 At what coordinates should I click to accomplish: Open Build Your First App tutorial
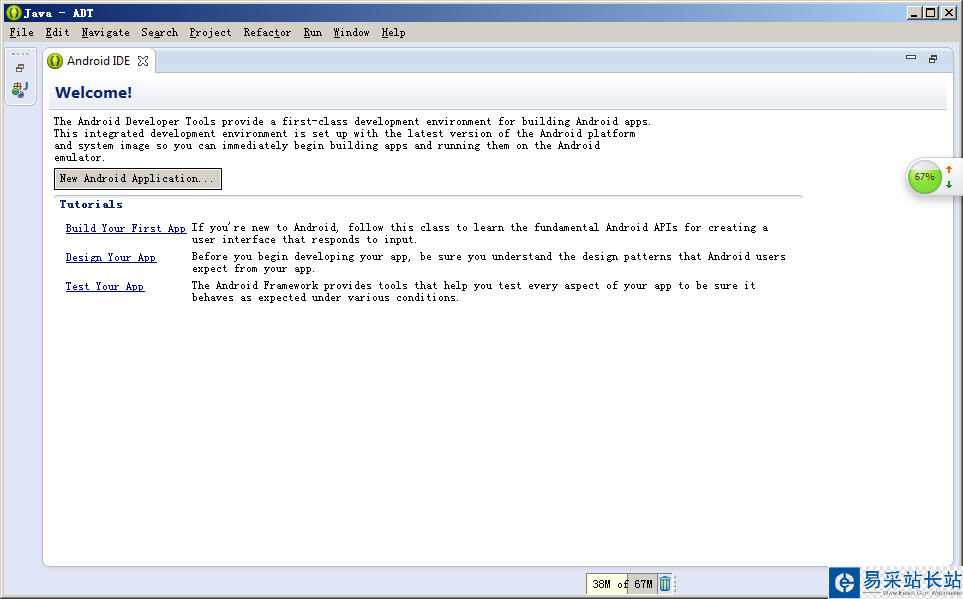125,228
